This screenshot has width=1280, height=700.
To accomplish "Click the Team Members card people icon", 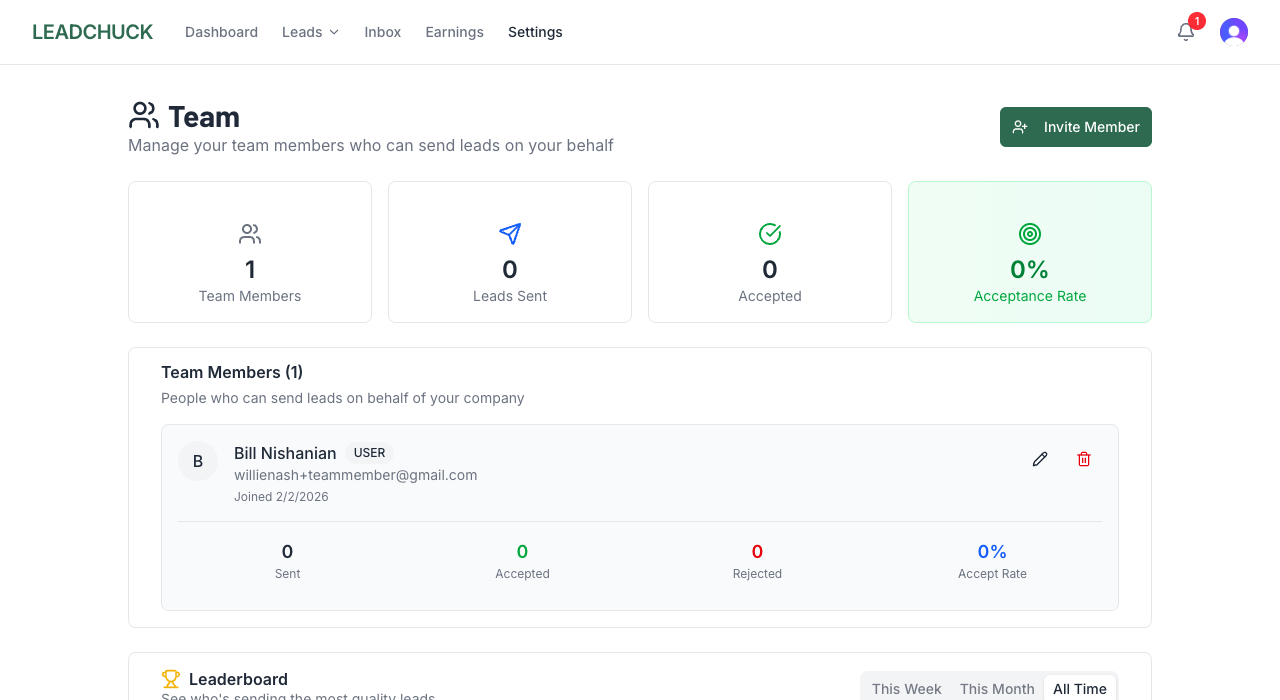I will 250,234.
